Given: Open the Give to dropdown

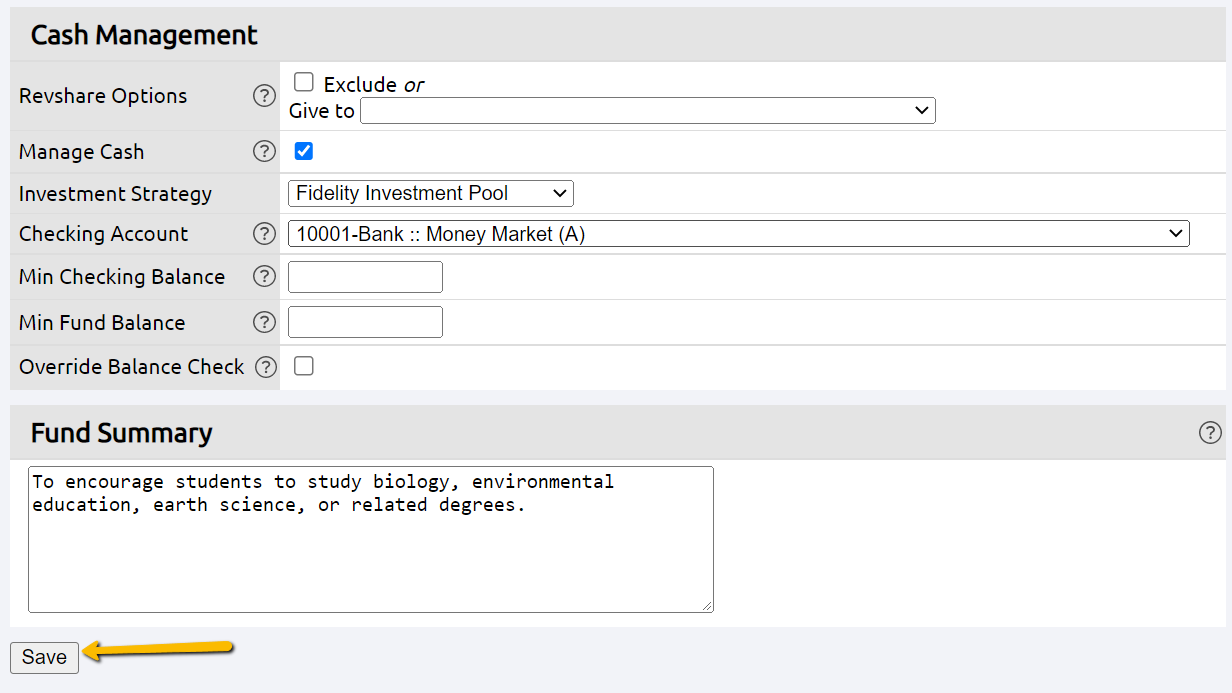Looking at the screenshot, I should pyautogui.click(x=648, y=110).
